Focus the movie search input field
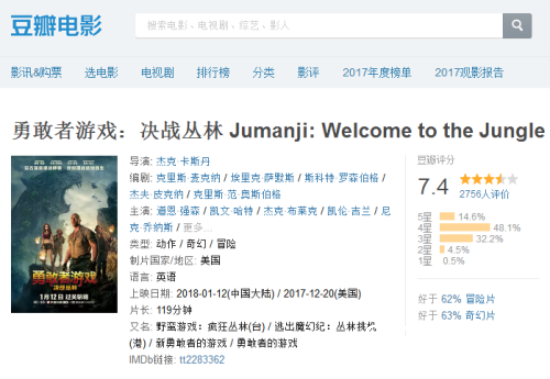Viewport: 550px width, 379px height. click(x=319, y=26)
